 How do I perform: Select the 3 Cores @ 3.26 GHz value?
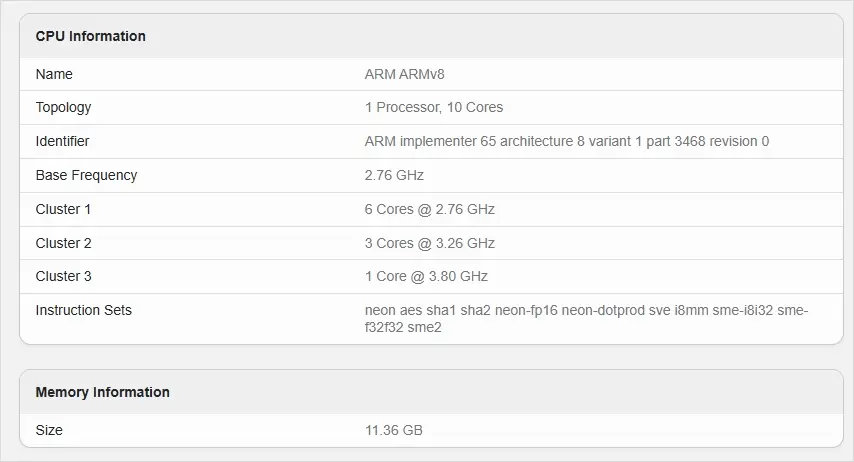(430, 243)
